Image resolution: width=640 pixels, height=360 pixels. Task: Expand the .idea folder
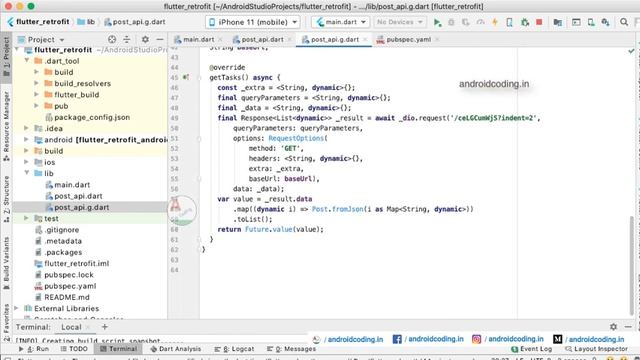click(x=27, y=128)
